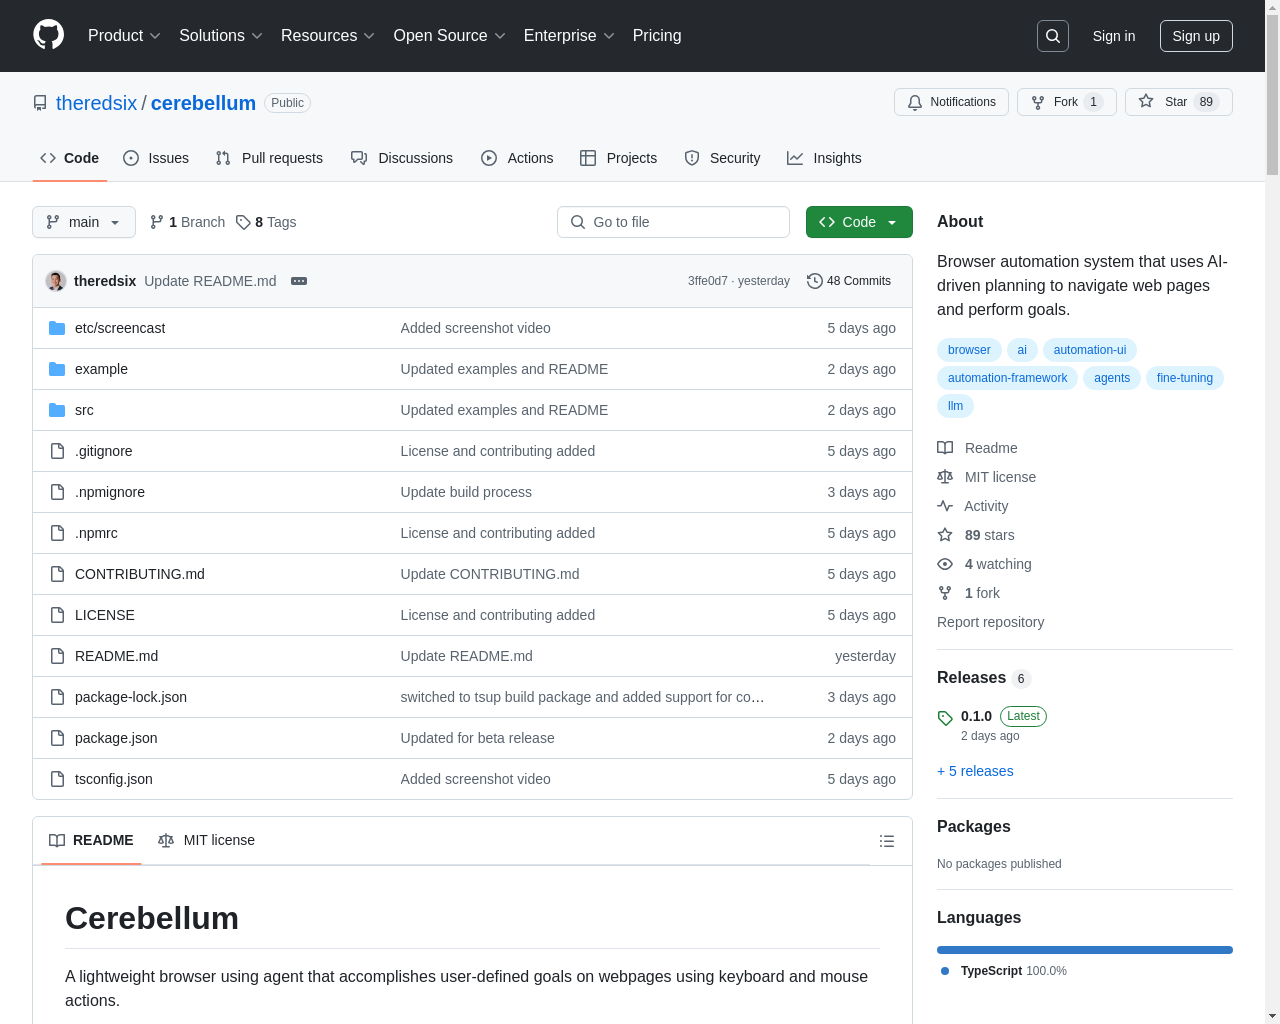This screenshot has width=1280, height=1024.
Task: Click the 8 Tags link
Action: [x=266, y=222]
